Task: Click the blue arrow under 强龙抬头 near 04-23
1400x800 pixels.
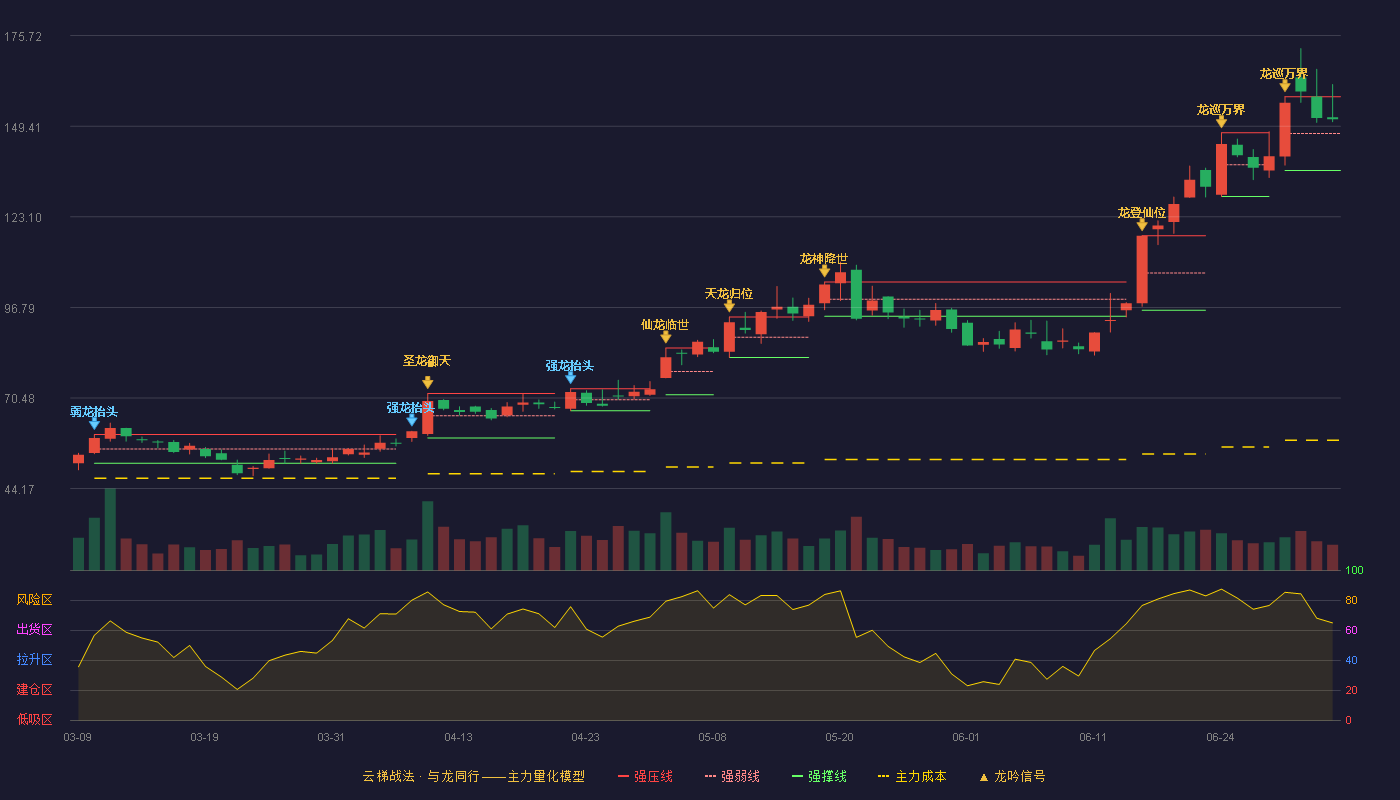Action: [x=570, y=377]
